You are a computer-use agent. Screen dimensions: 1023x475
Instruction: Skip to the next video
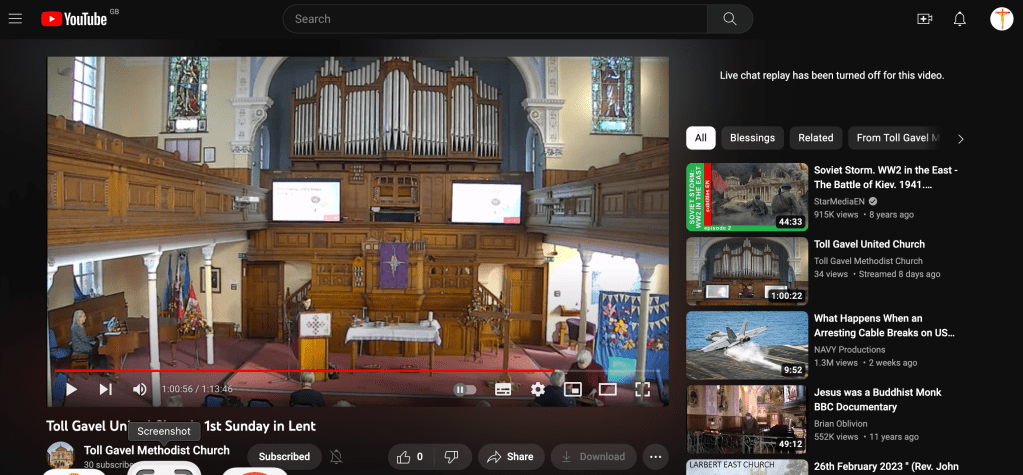105,389
